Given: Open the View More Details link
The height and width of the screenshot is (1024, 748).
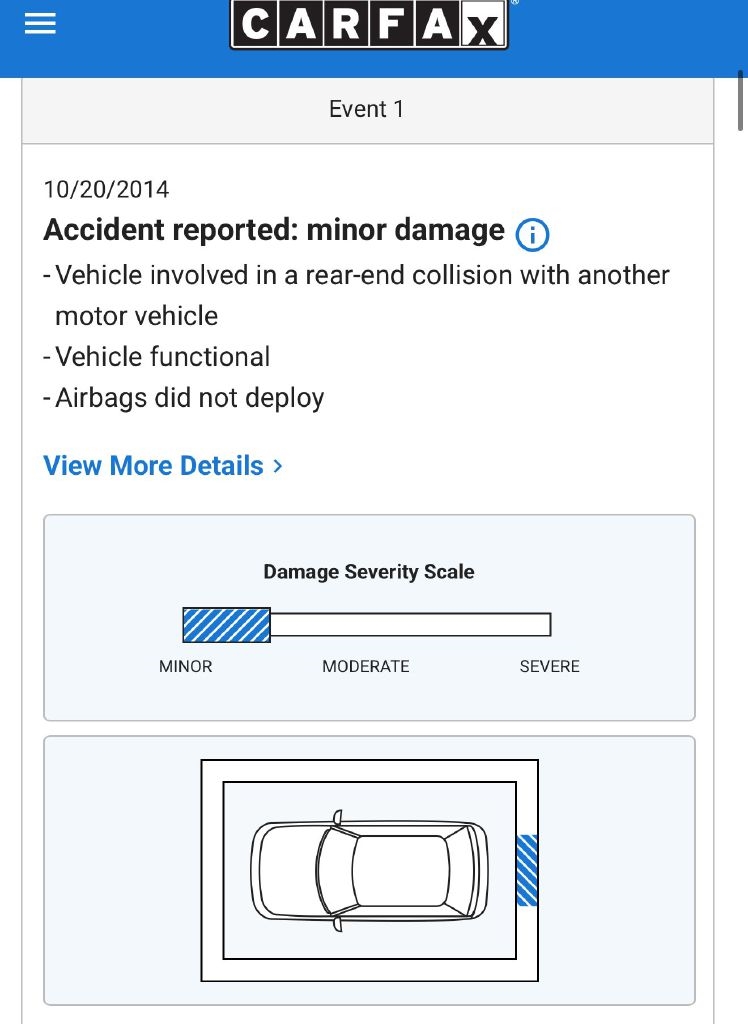Looking at the screenshot, I should coord(154,466).
